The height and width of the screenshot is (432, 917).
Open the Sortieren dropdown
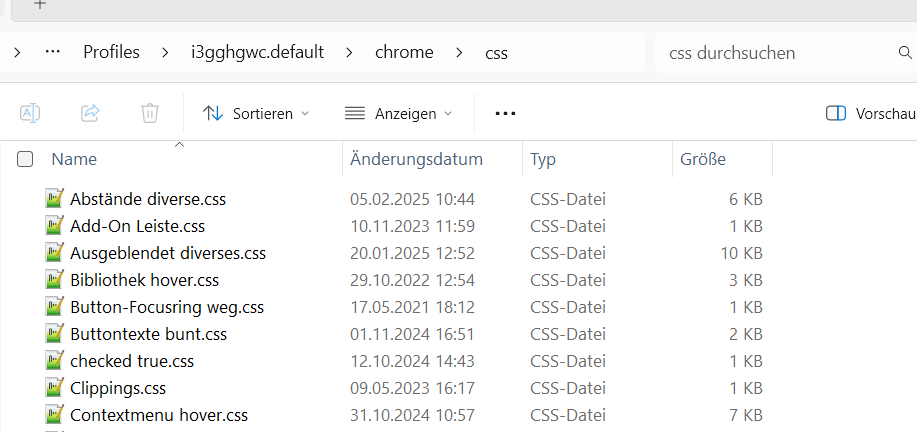(256, 113)
